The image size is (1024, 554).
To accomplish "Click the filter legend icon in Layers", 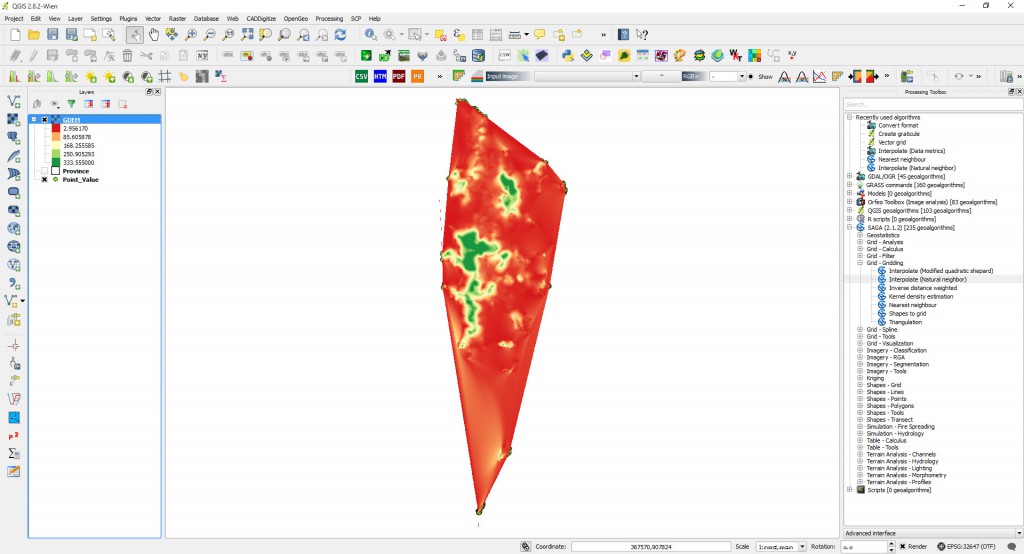I will tap(71, 103).
